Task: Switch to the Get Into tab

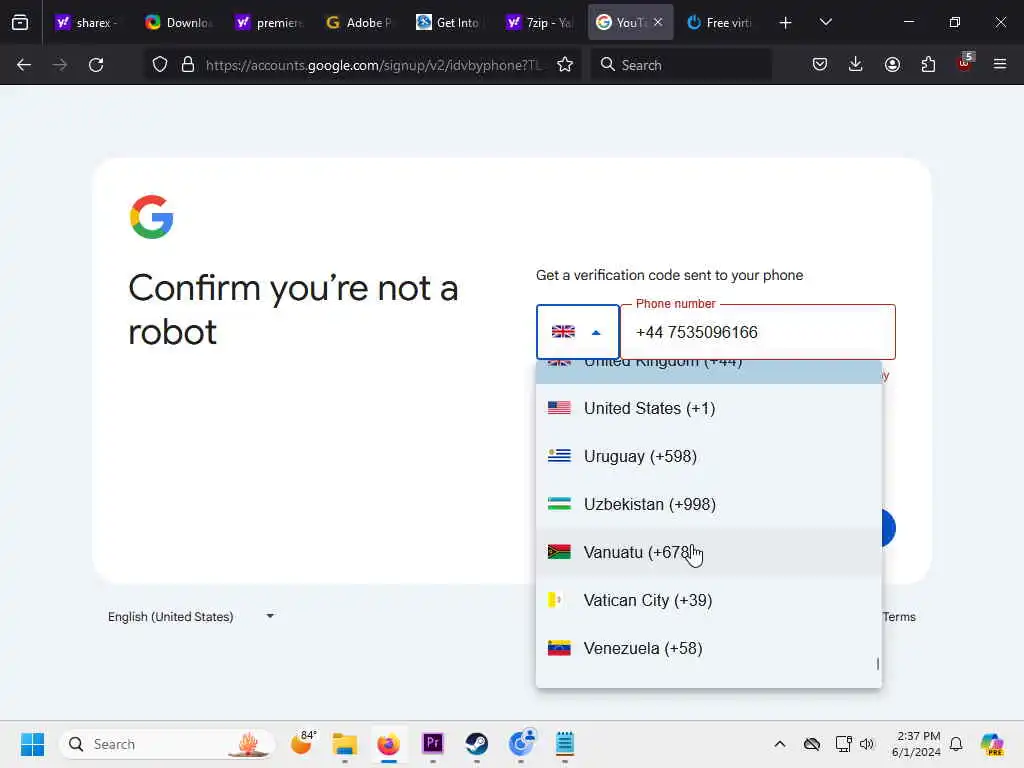Action: 449,23
